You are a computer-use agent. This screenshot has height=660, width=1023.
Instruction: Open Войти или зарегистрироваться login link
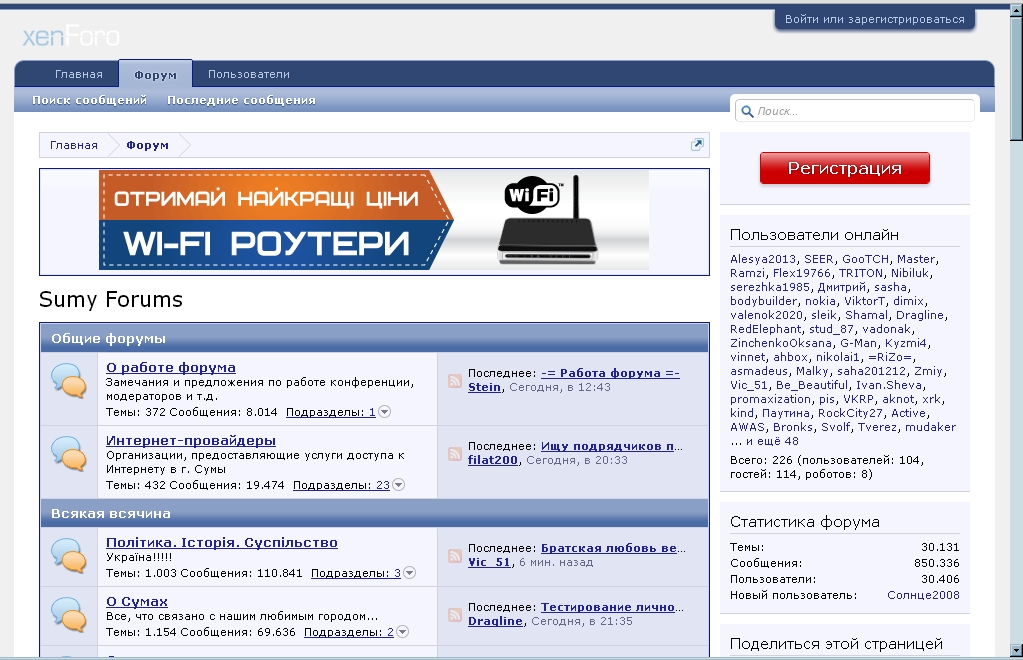point(874,19)
